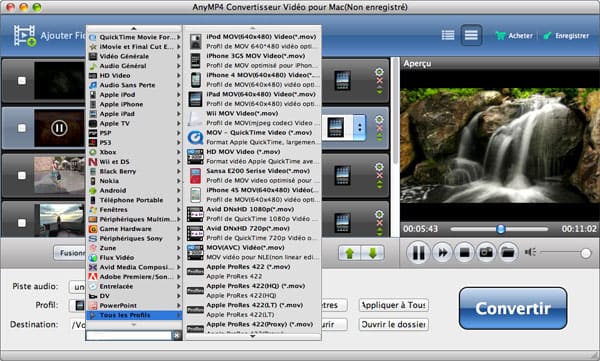Screen dimensions: 600x361
Task: Select Android category
Action: click(135, 190)
